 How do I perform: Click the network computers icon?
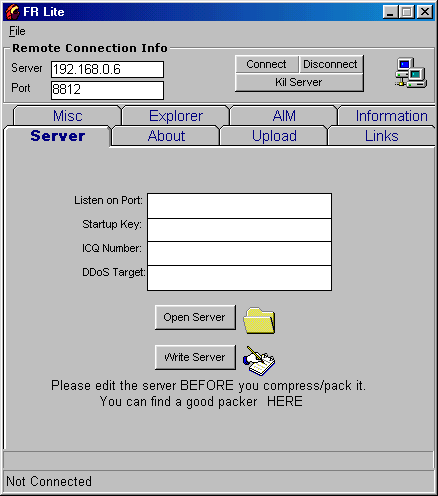(x=411, y=73)
